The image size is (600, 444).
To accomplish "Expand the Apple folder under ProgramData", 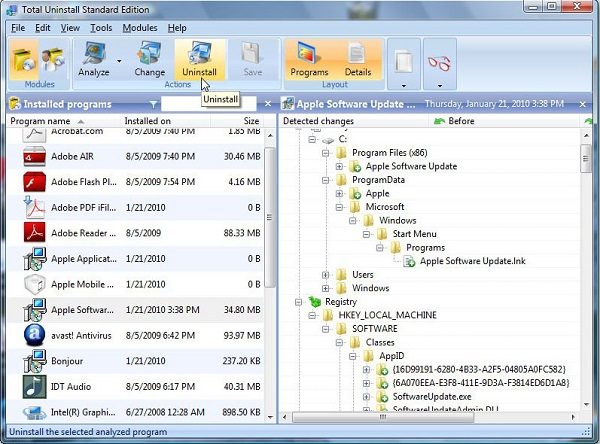I will [339, 194].
